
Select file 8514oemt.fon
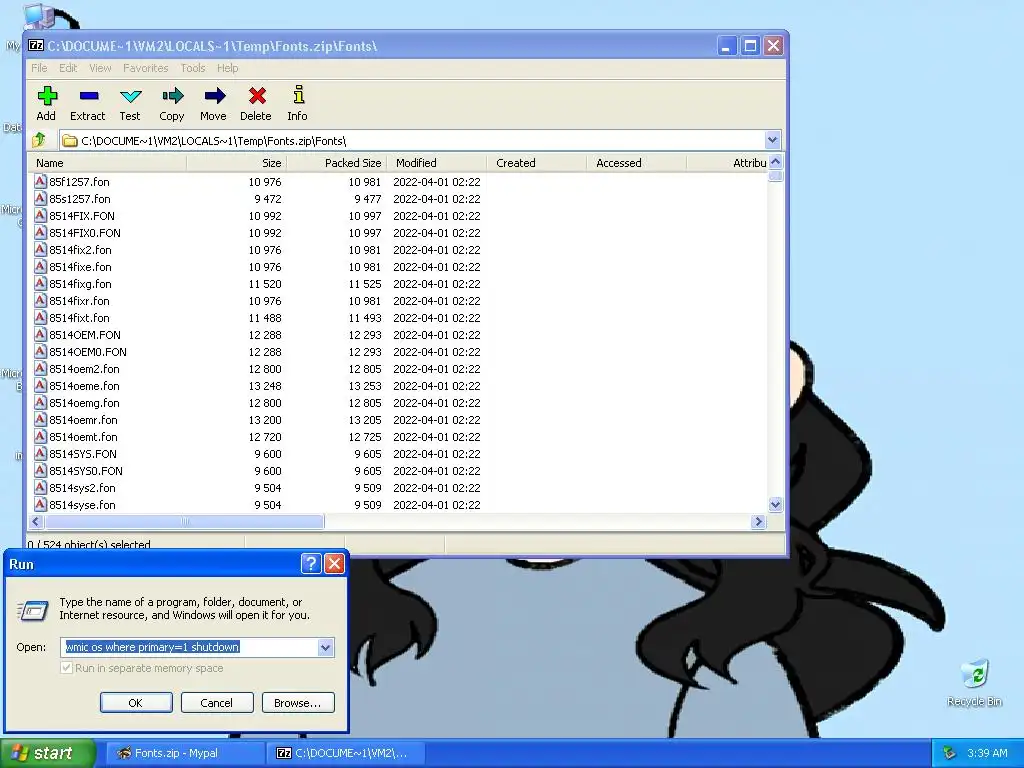[x=84, y=436]
